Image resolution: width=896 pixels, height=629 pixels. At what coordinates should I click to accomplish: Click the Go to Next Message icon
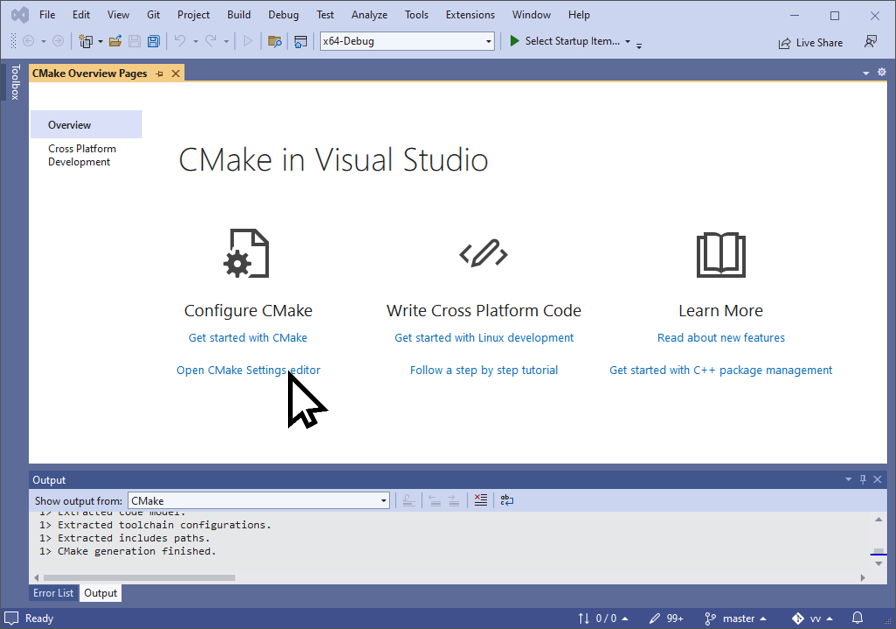tap(454, 500)
